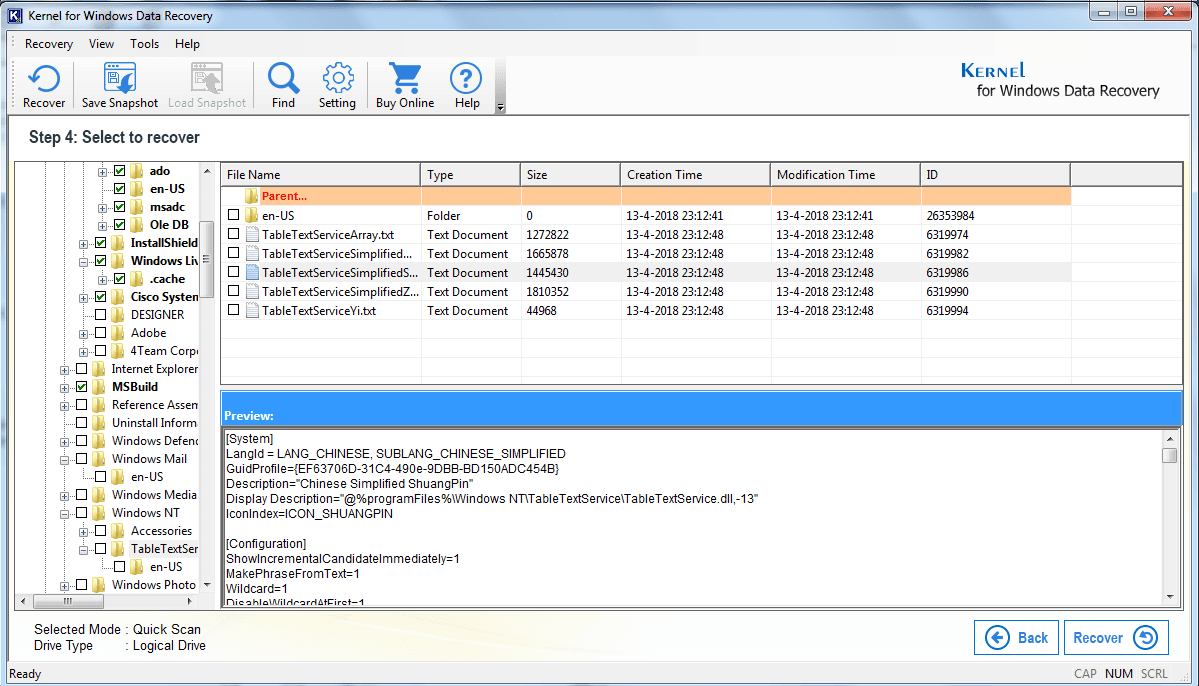Expand the Windows Photo tree node
Viewport: 1199px width, 686px height.
tap(65, 586)
